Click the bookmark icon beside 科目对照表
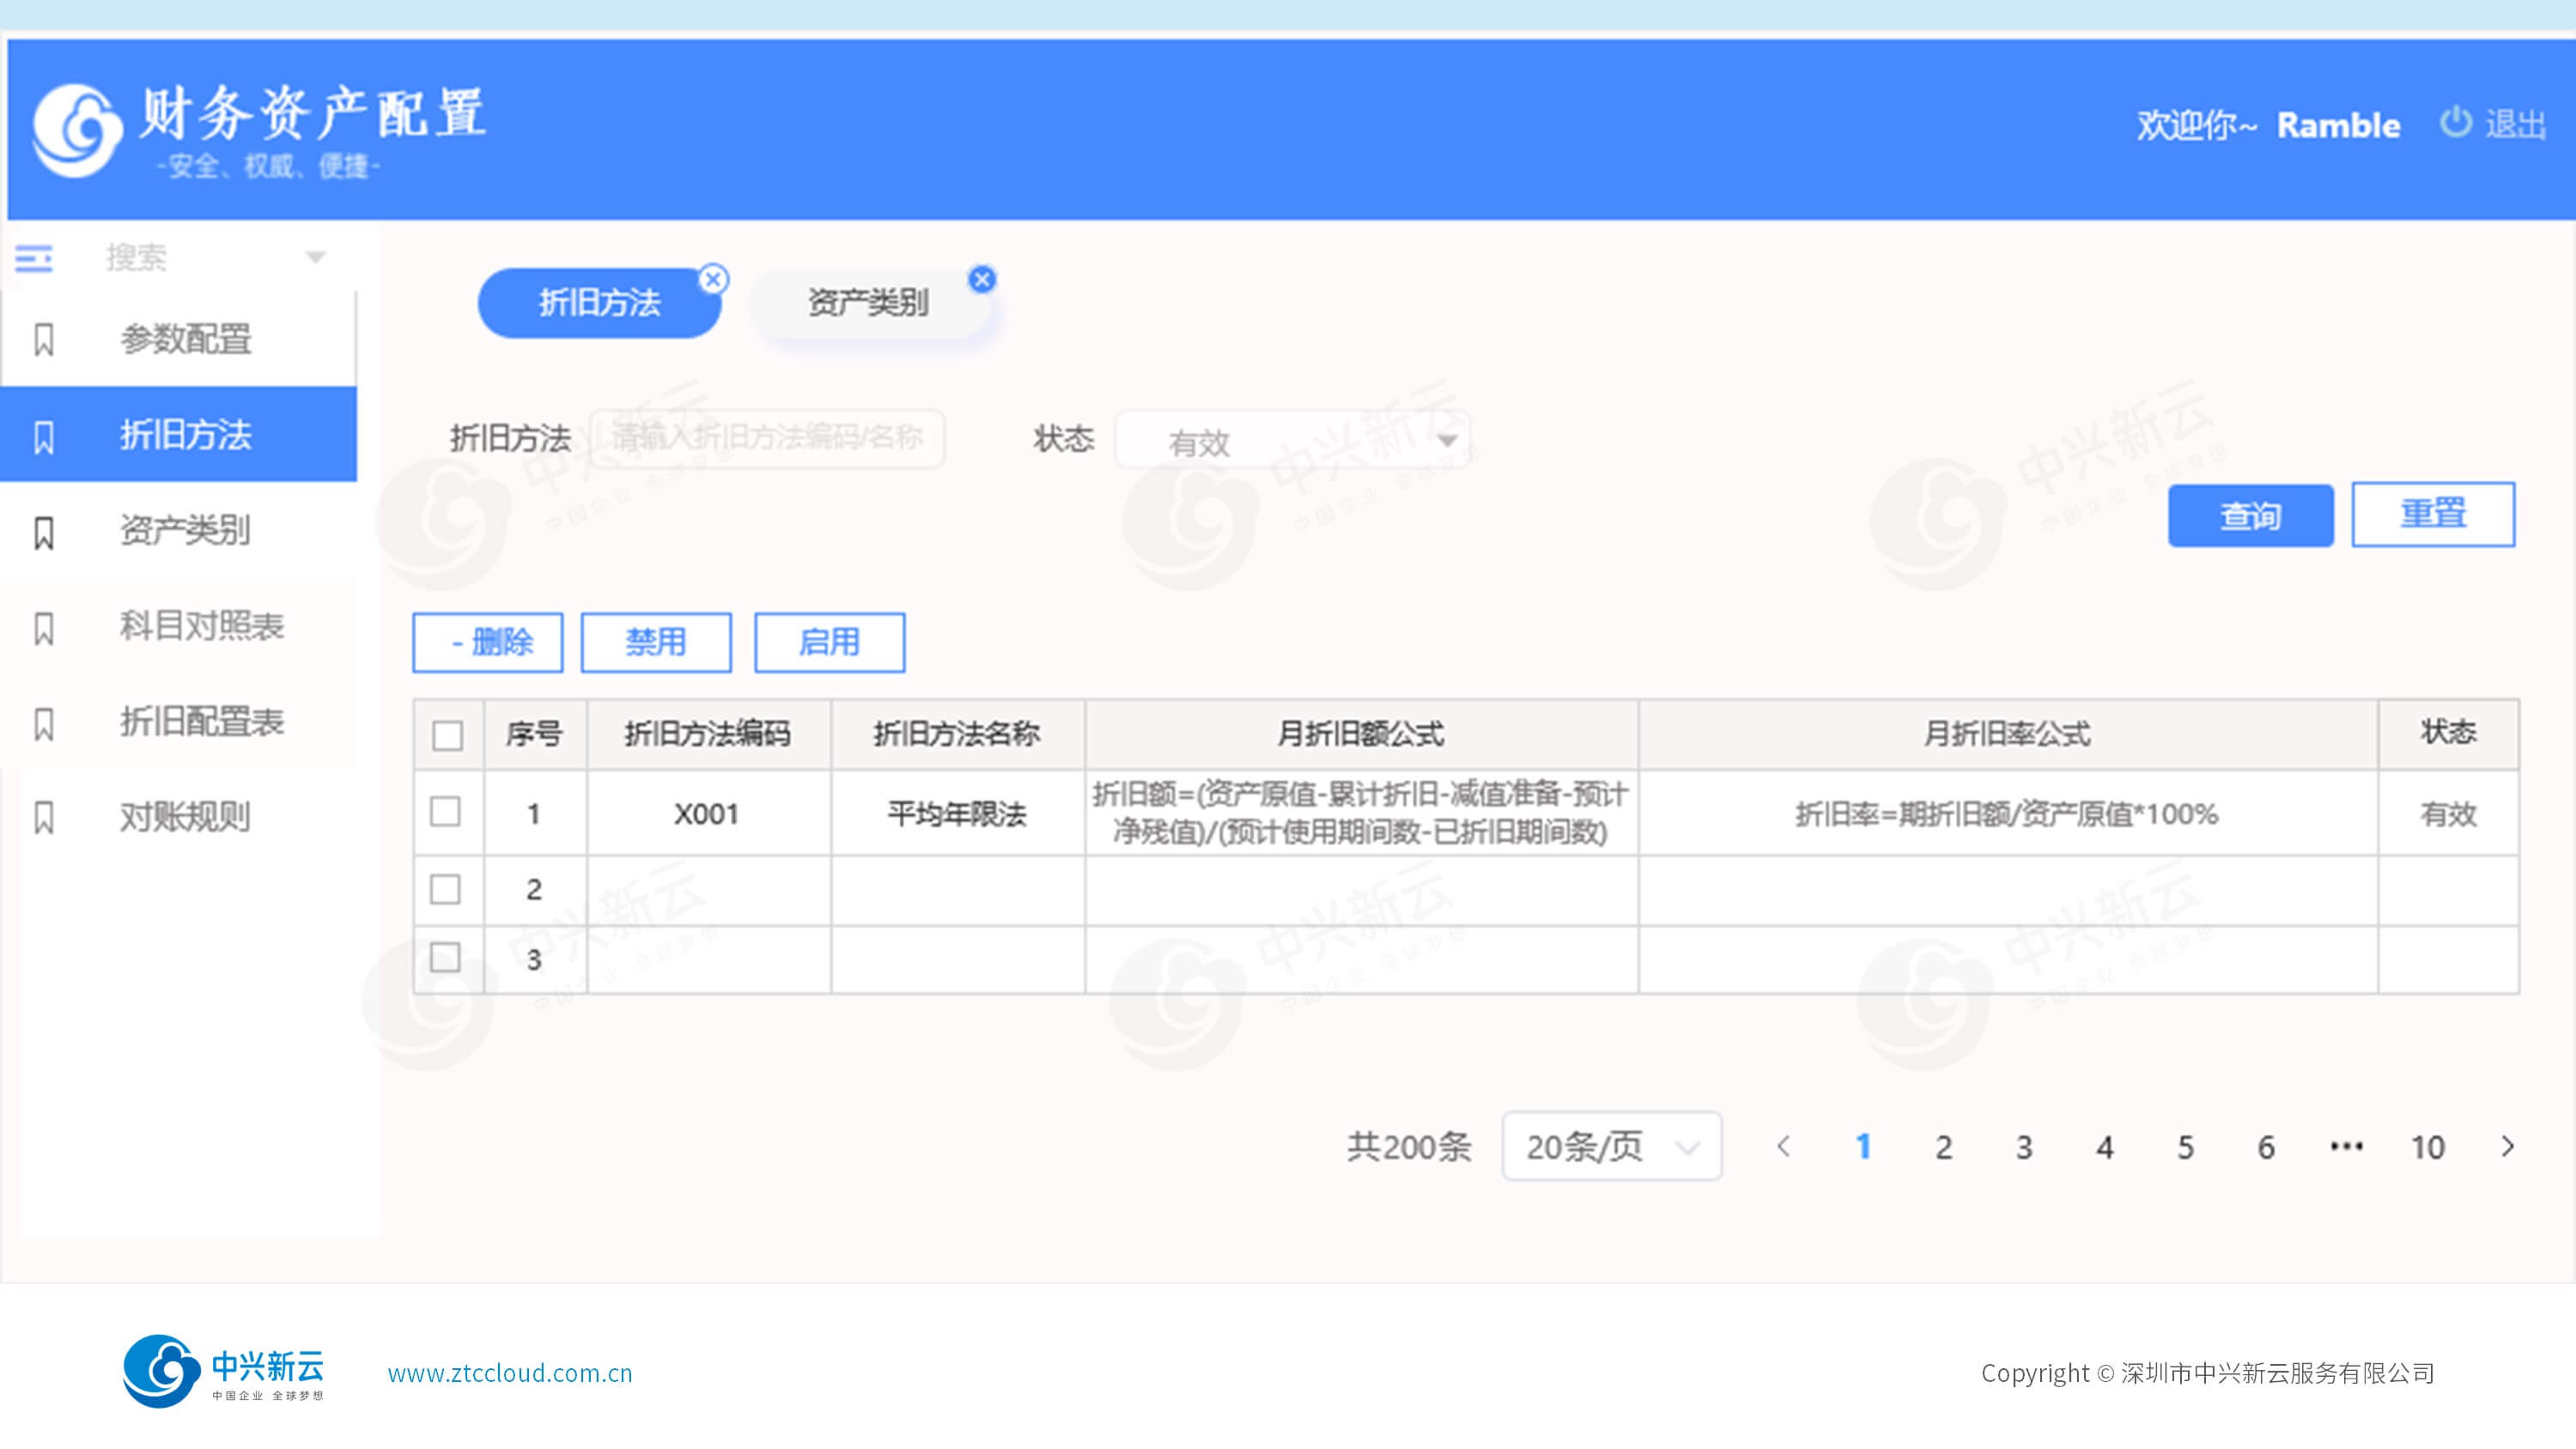 coord(44,628)
